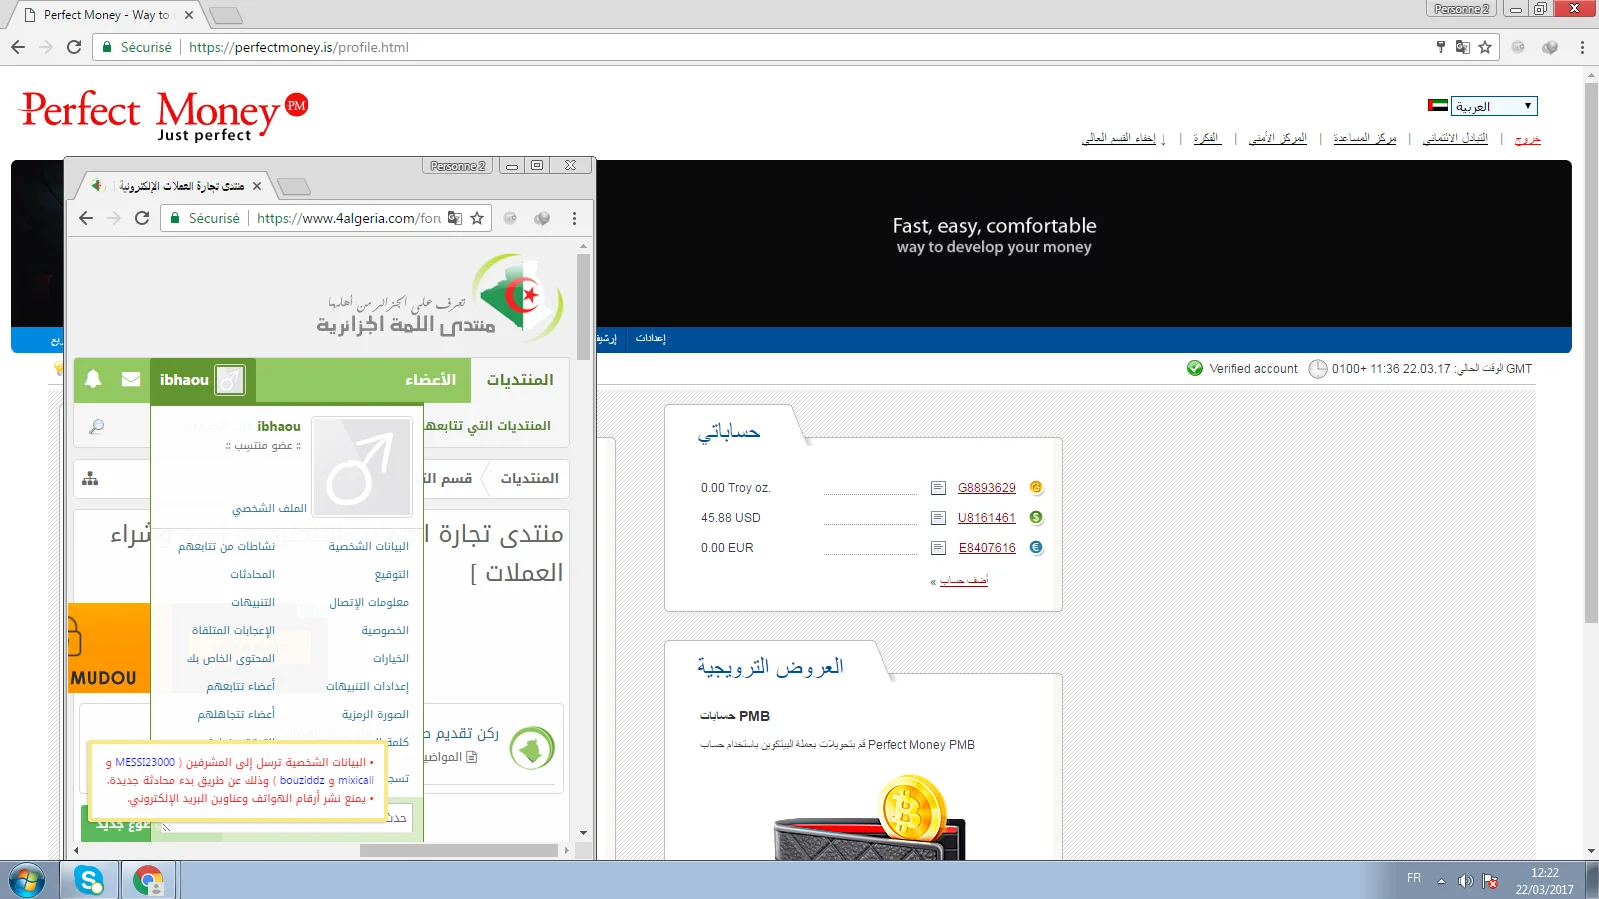Open forum notifications bell icon

(x=93, y=379)
